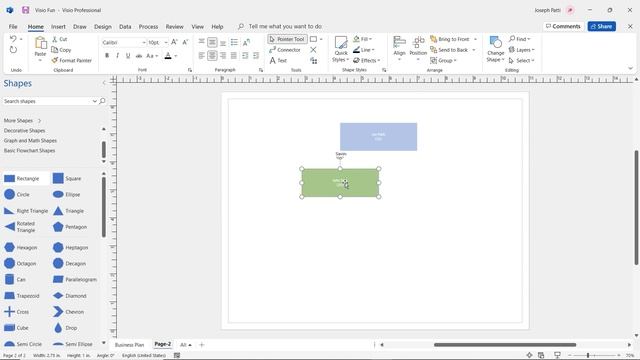Activate Format Painter
The image size is (640, 360).
(x=72, y=60)
